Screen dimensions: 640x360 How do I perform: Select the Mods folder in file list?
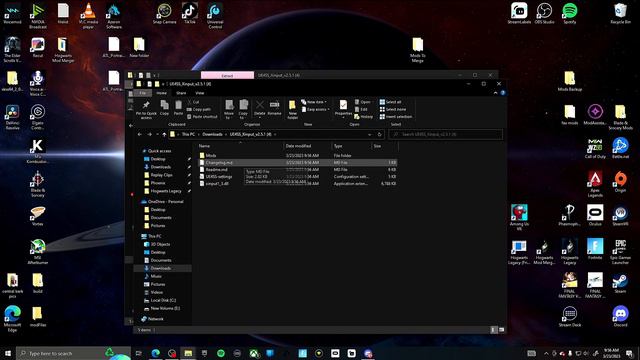pyautogui.click(x=211, y=156)
